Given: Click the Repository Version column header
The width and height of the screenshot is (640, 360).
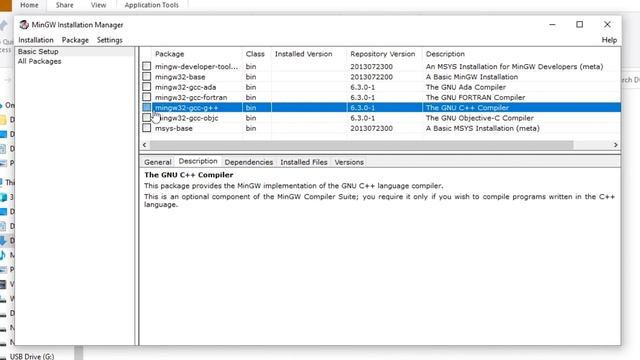Looking at the screenshot, I should point(382,54).
